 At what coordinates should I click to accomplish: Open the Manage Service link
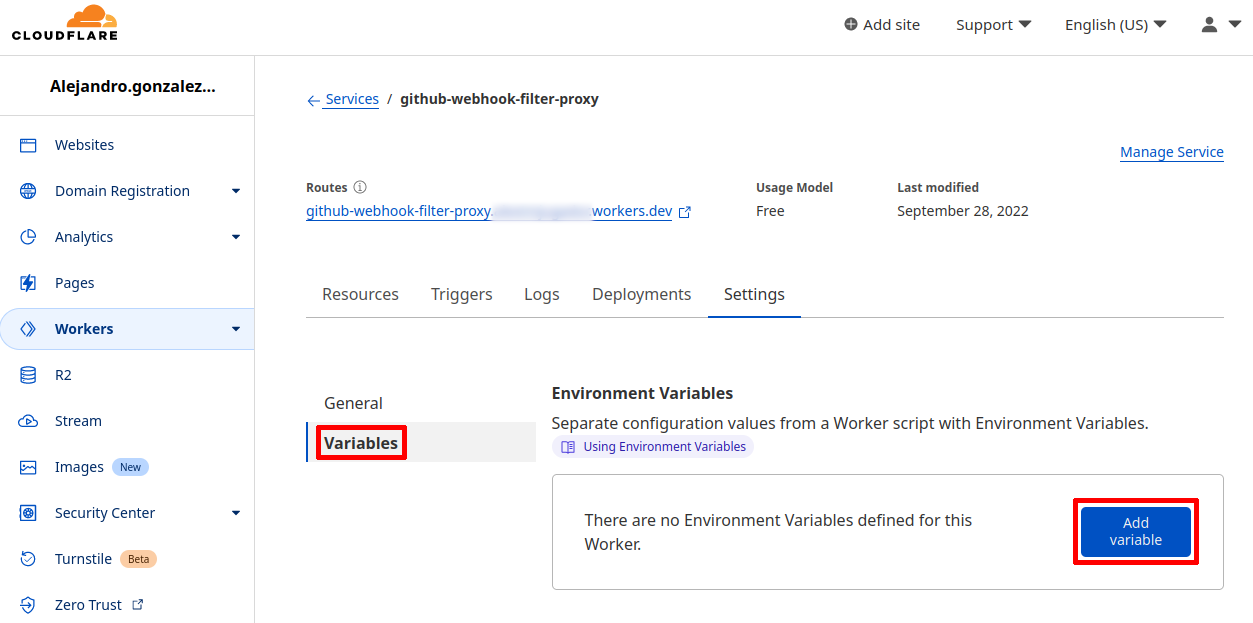click(x=1171, y=152)
